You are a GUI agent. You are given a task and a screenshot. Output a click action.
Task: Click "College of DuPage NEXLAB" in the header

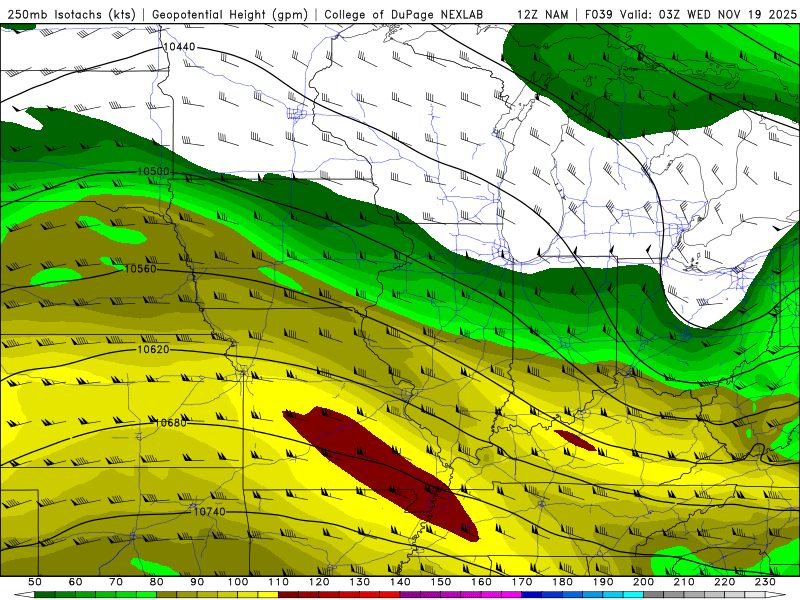point(404,14)
